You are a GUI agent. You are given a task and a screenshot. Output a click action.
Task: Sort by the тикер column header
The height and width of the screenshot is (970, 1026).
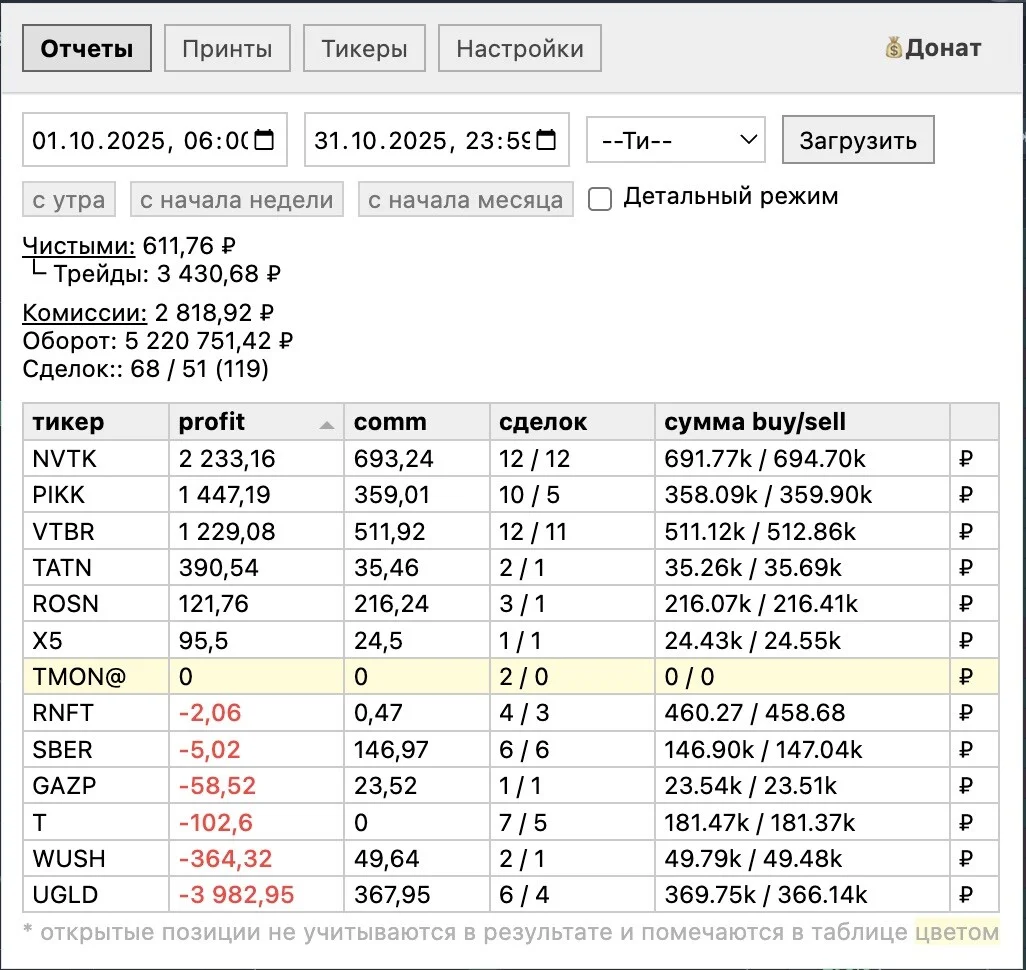[x=96, y=422]
